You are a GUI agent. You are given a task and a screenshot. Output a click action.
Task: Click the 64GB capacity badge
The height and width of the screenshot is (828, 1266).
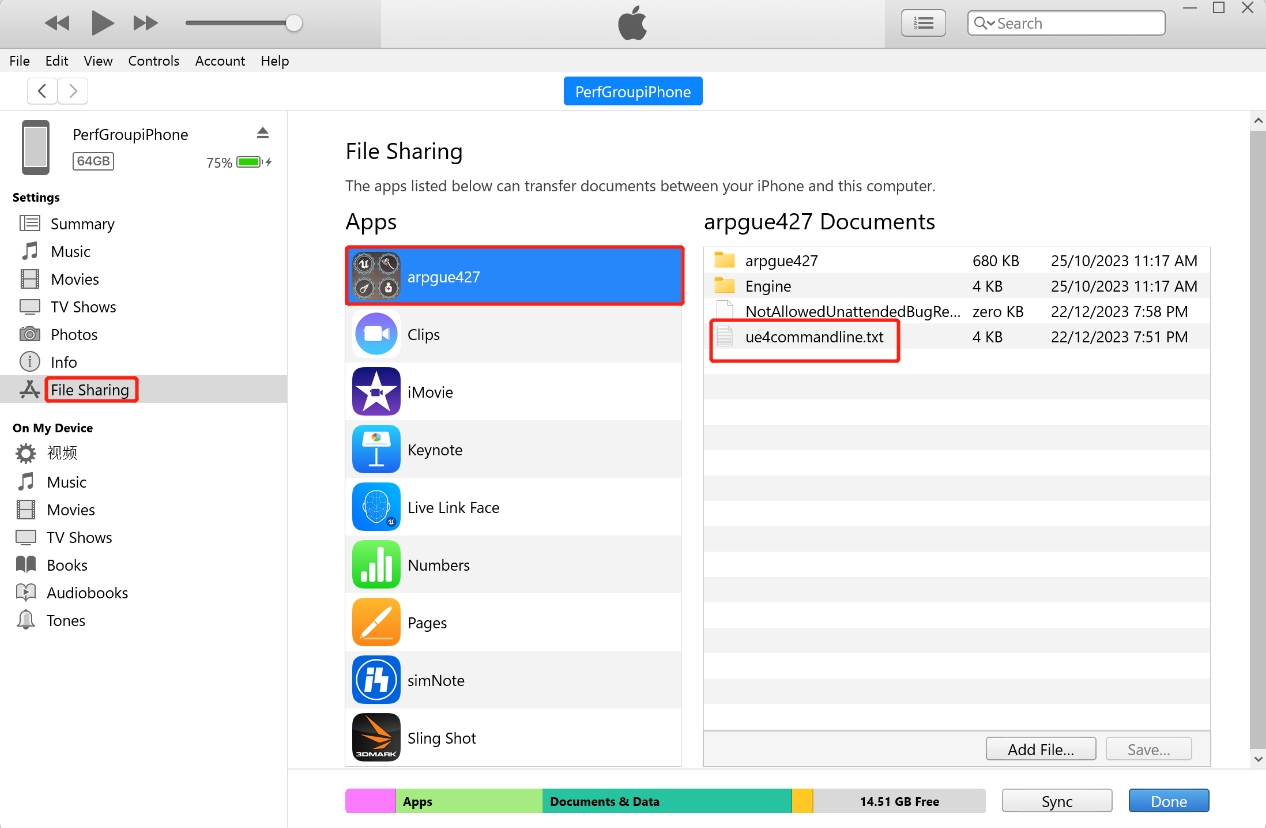click(93, 161)
